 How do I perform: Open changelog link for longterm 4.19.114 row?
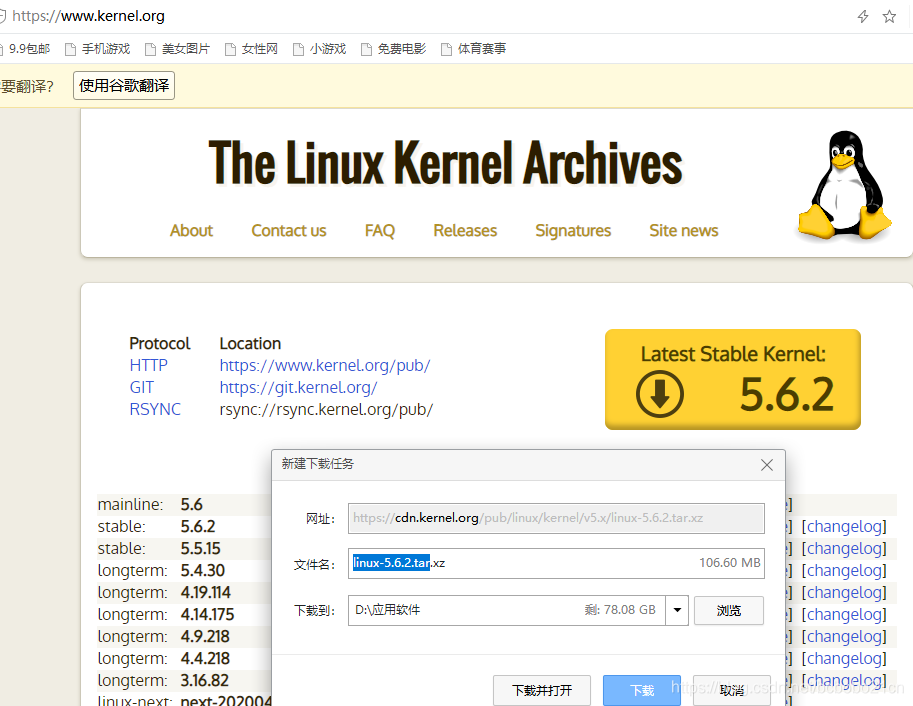point(844,592)
